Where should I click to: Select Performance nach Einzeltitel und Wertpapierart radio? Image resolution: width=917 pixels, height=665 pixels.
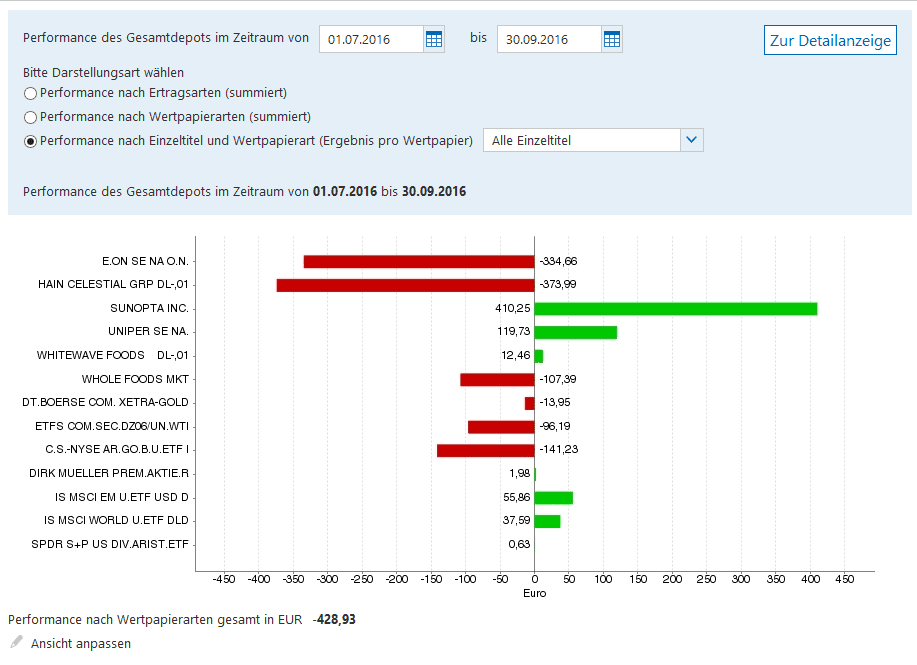[30, 141]
